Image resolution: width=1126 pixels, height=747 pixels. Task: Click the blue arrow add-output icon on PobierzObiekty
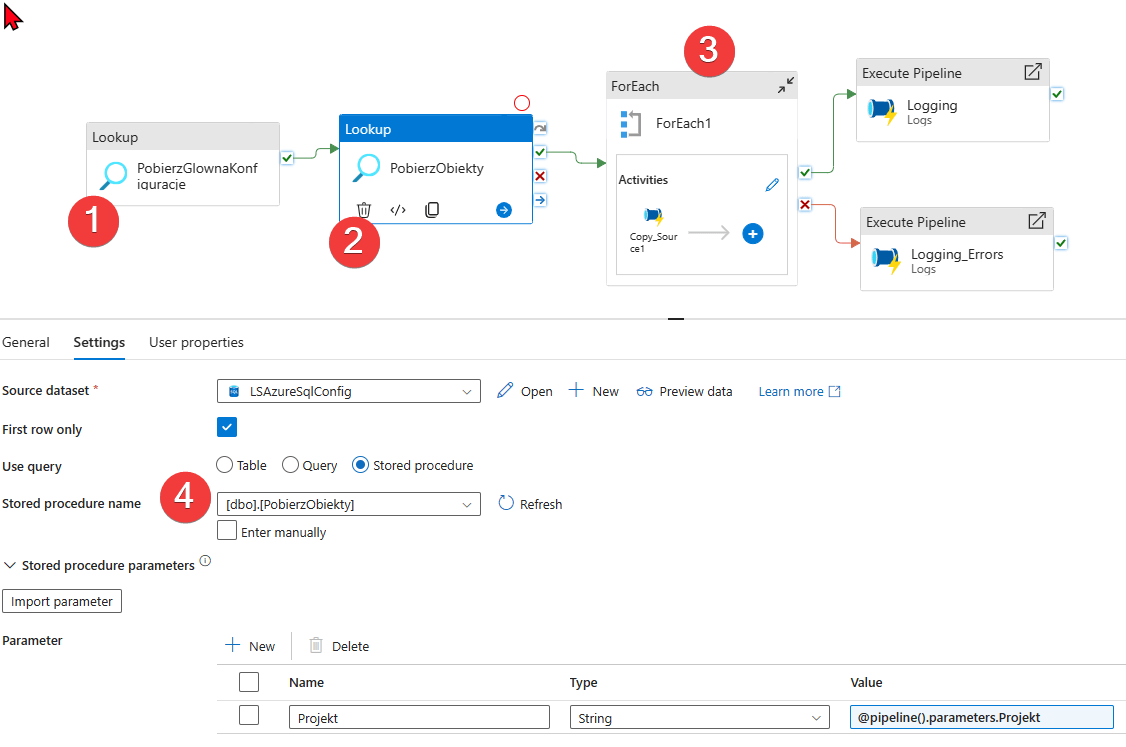504,210
